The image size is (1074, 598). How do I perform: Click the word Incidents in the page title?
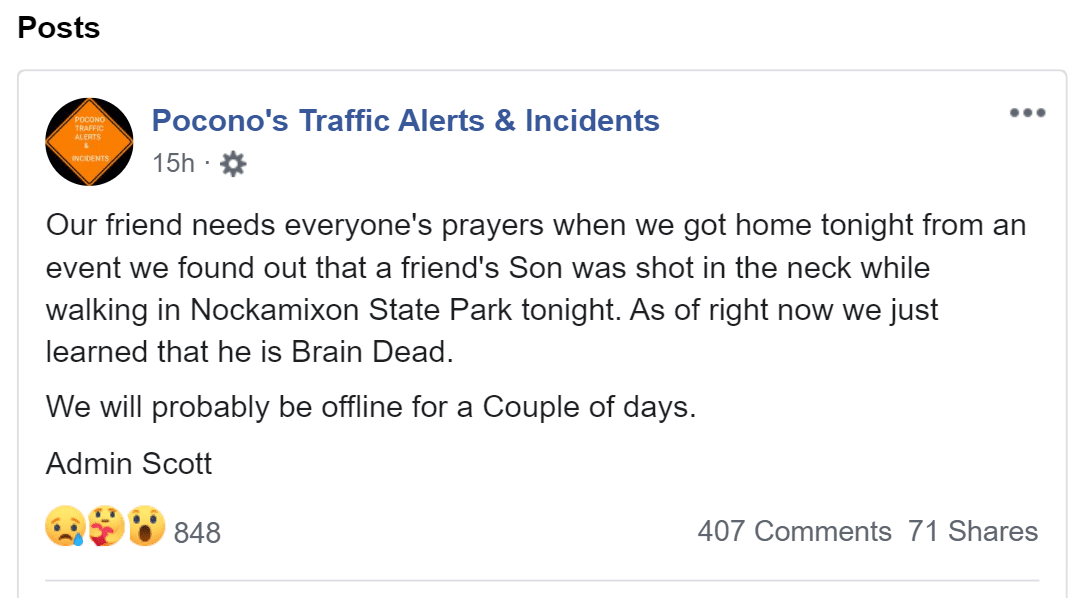pos(592,121)
